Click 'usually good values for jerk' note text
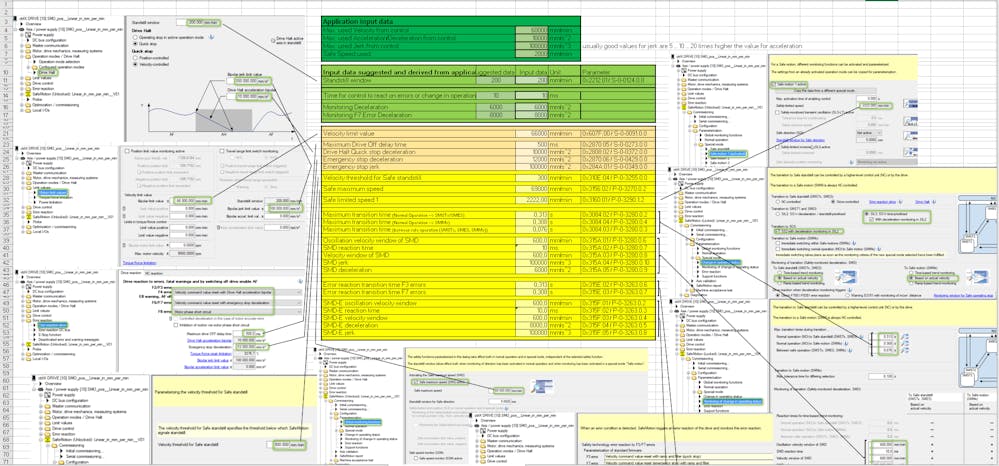 pos(693,47)
